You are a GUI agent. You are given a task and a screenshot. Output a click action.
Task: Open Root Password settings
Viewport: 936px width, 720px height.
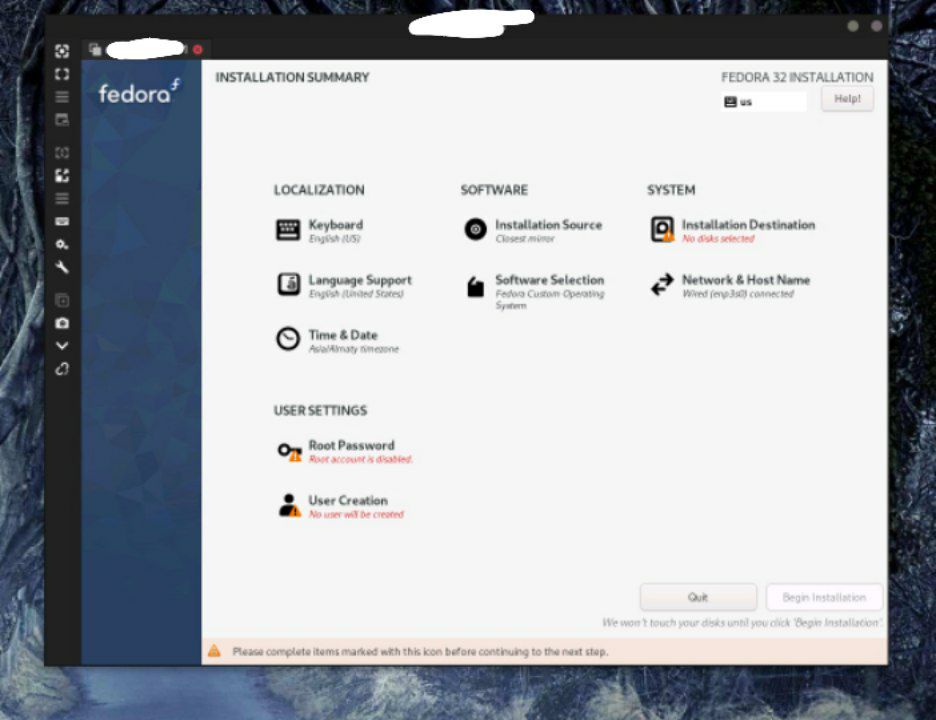point(344,451)
